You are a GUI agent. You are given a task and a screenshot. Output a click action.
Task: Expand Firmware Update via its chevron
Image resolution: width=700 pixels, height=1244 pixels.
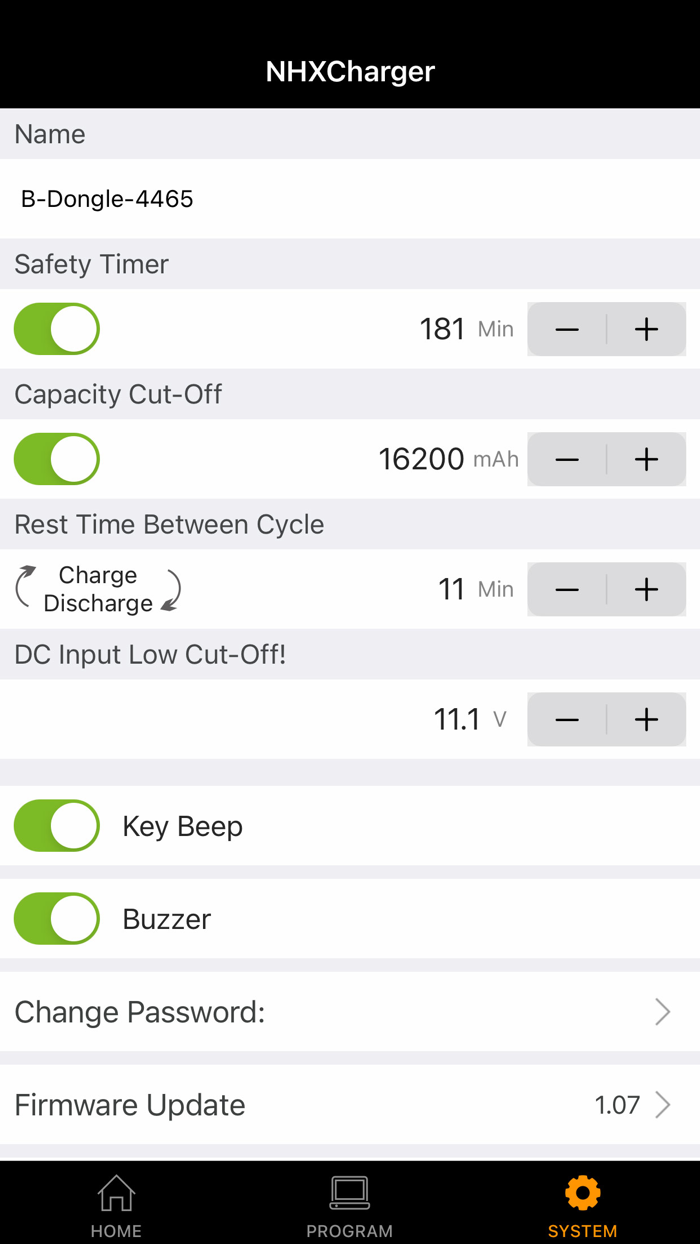(x=663, y=1105)
